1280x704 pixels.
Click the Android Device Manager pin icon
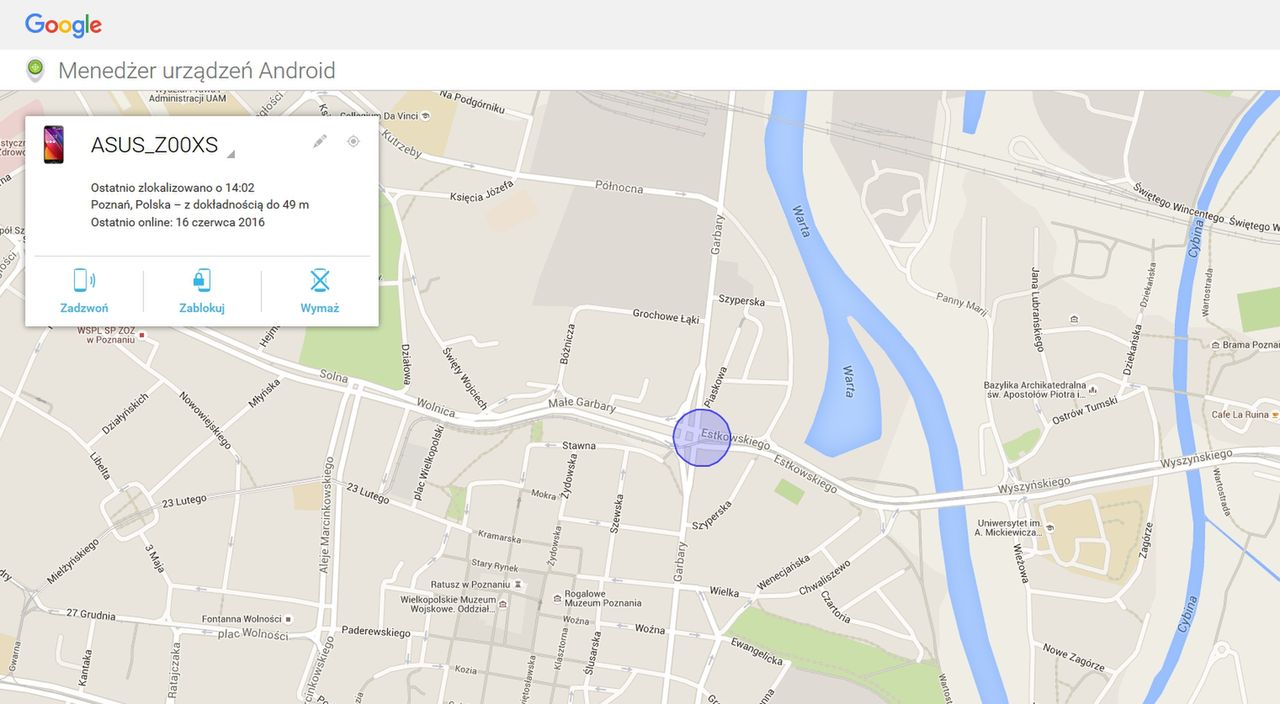[35, 70]
